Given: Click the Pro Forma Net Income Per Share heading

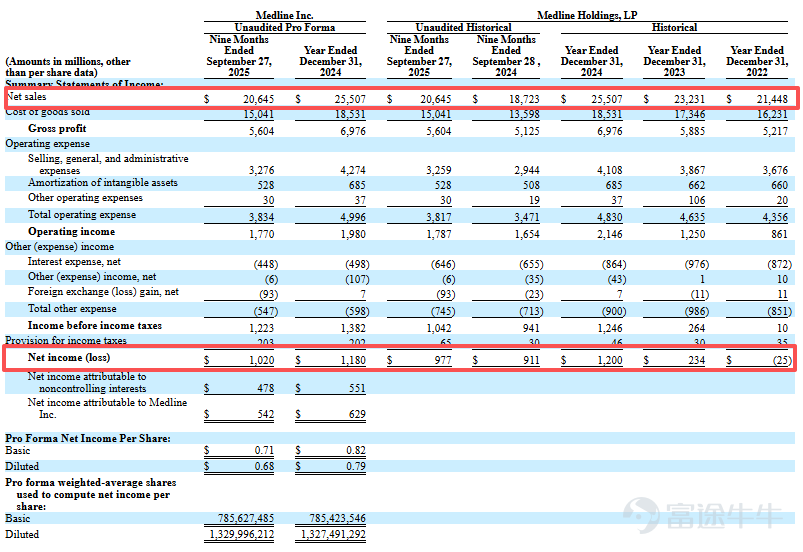Looking at the screenshot, I should pyautogui.click(x=88, y=438).
